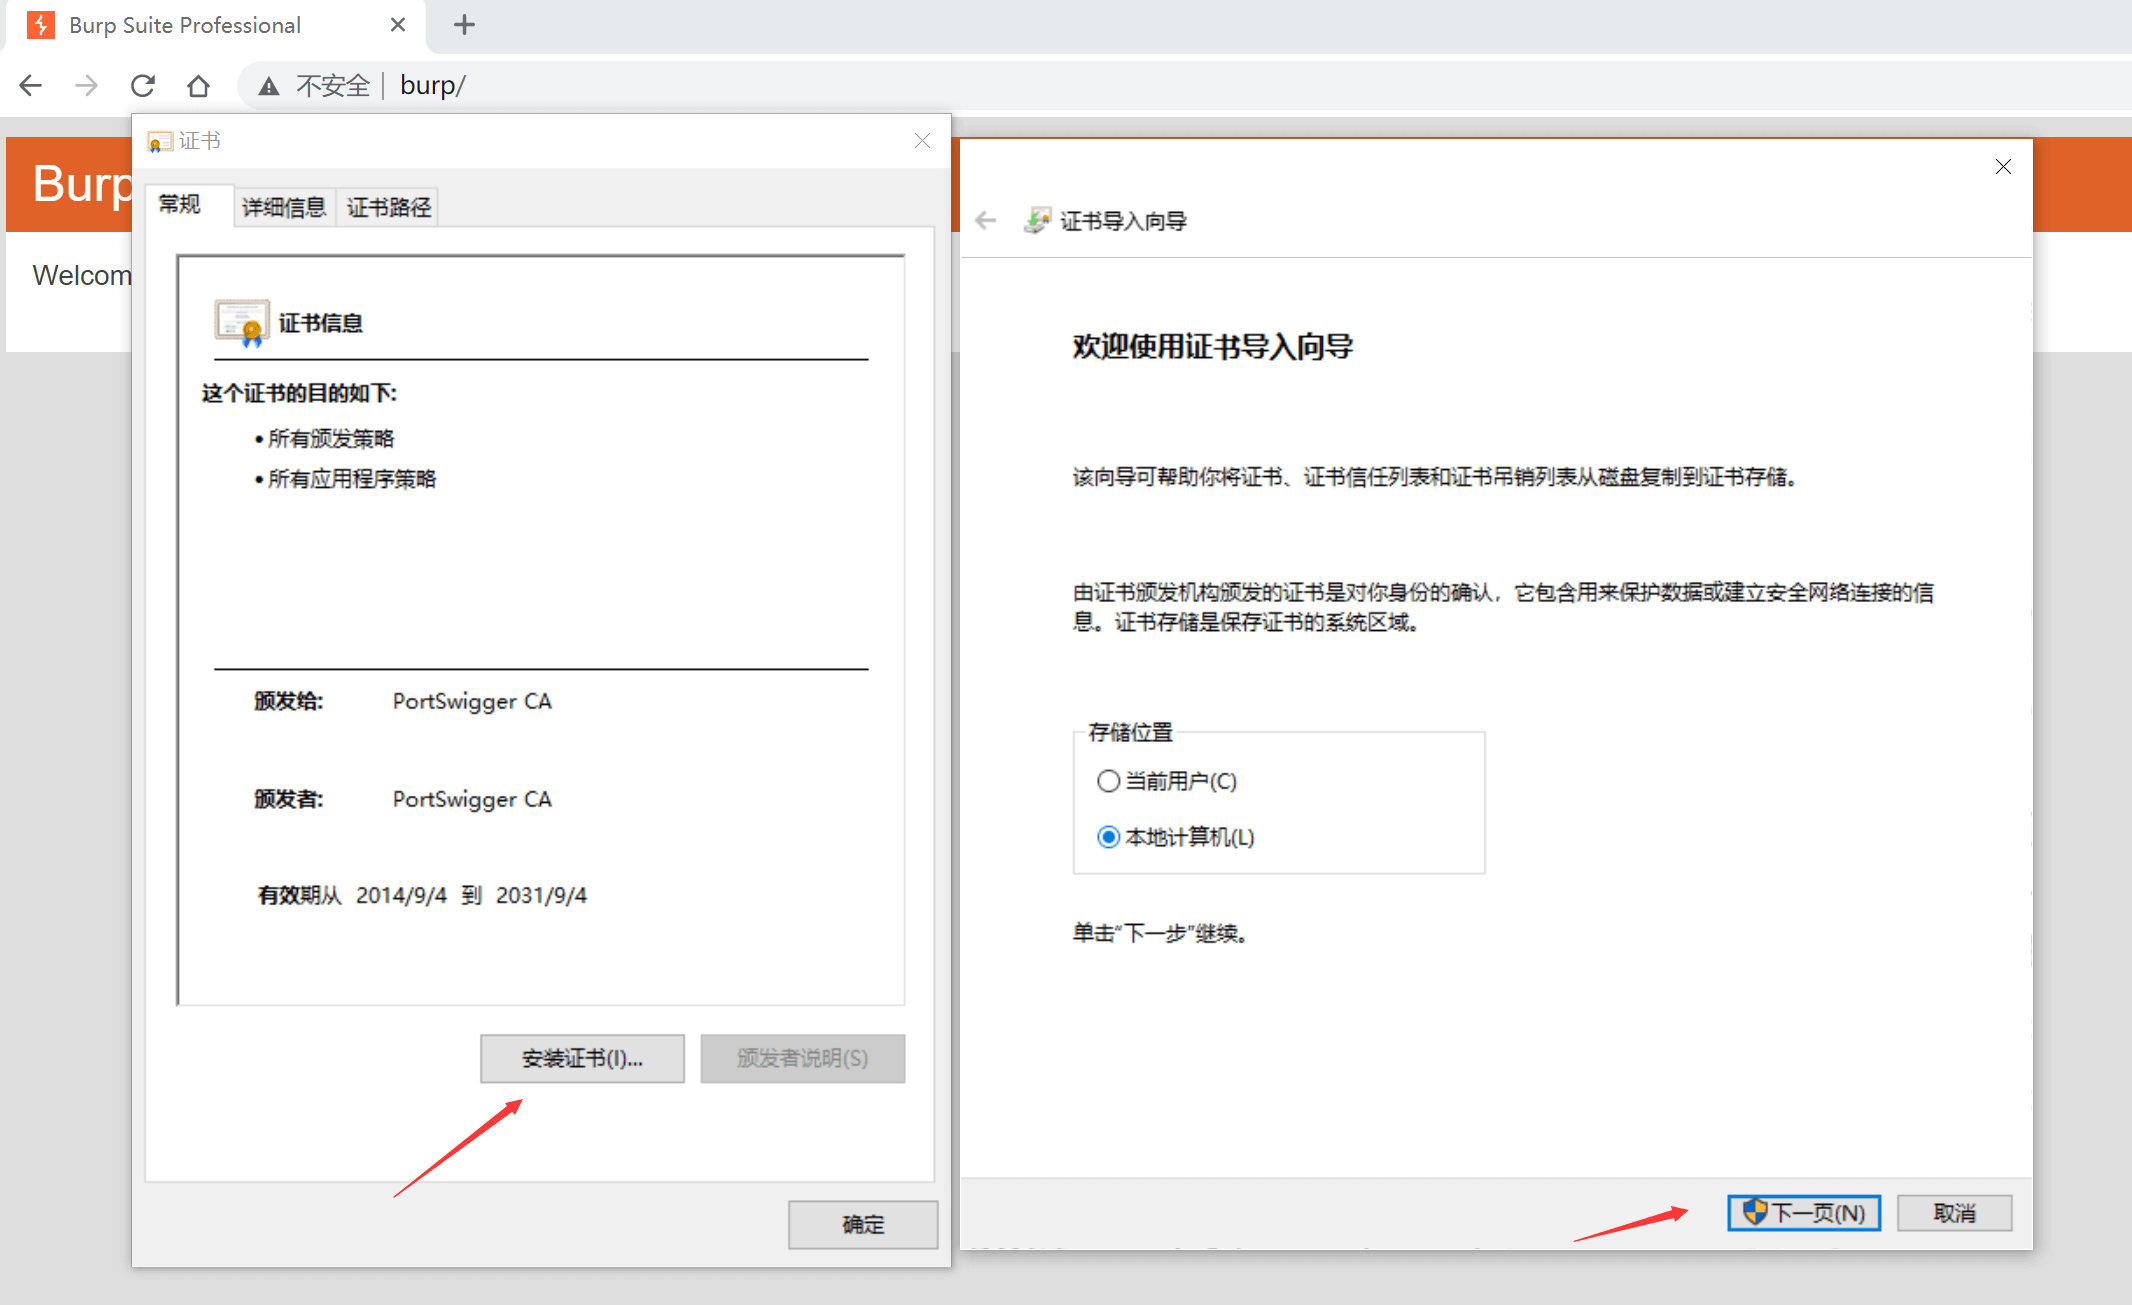The image size is (2132, 1305).
Task: Click the 存储位置 group label
Action: (x=1130, y=732)
